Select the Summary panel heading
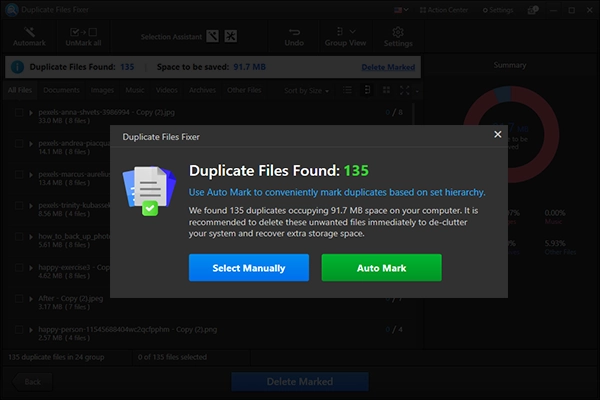This screenshot has width=600, height=400. pyautogui.click(x=510, y=65)
